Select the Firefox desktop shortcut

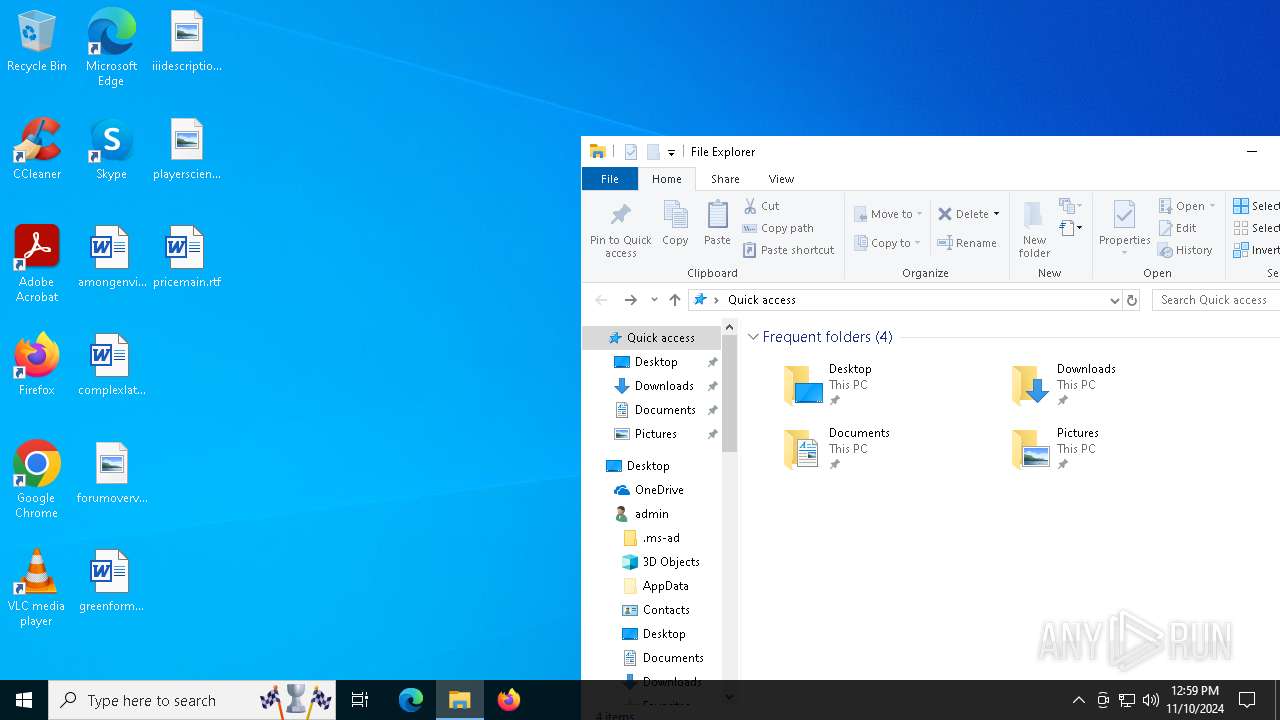pyautogui.click(x=37, y=366)
